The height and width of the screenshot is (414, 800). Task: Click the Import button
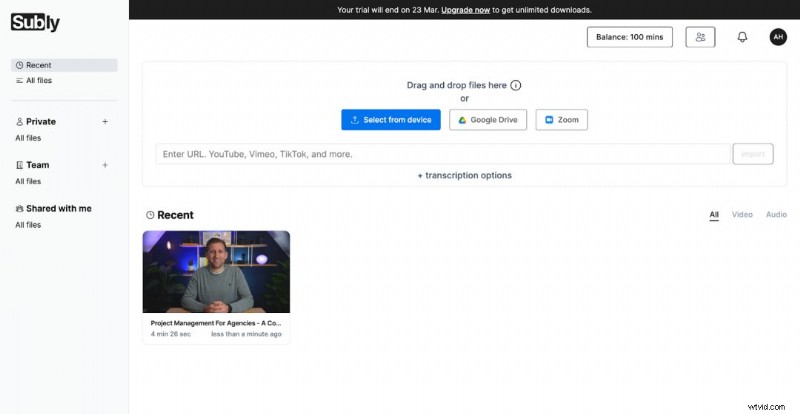753,154
